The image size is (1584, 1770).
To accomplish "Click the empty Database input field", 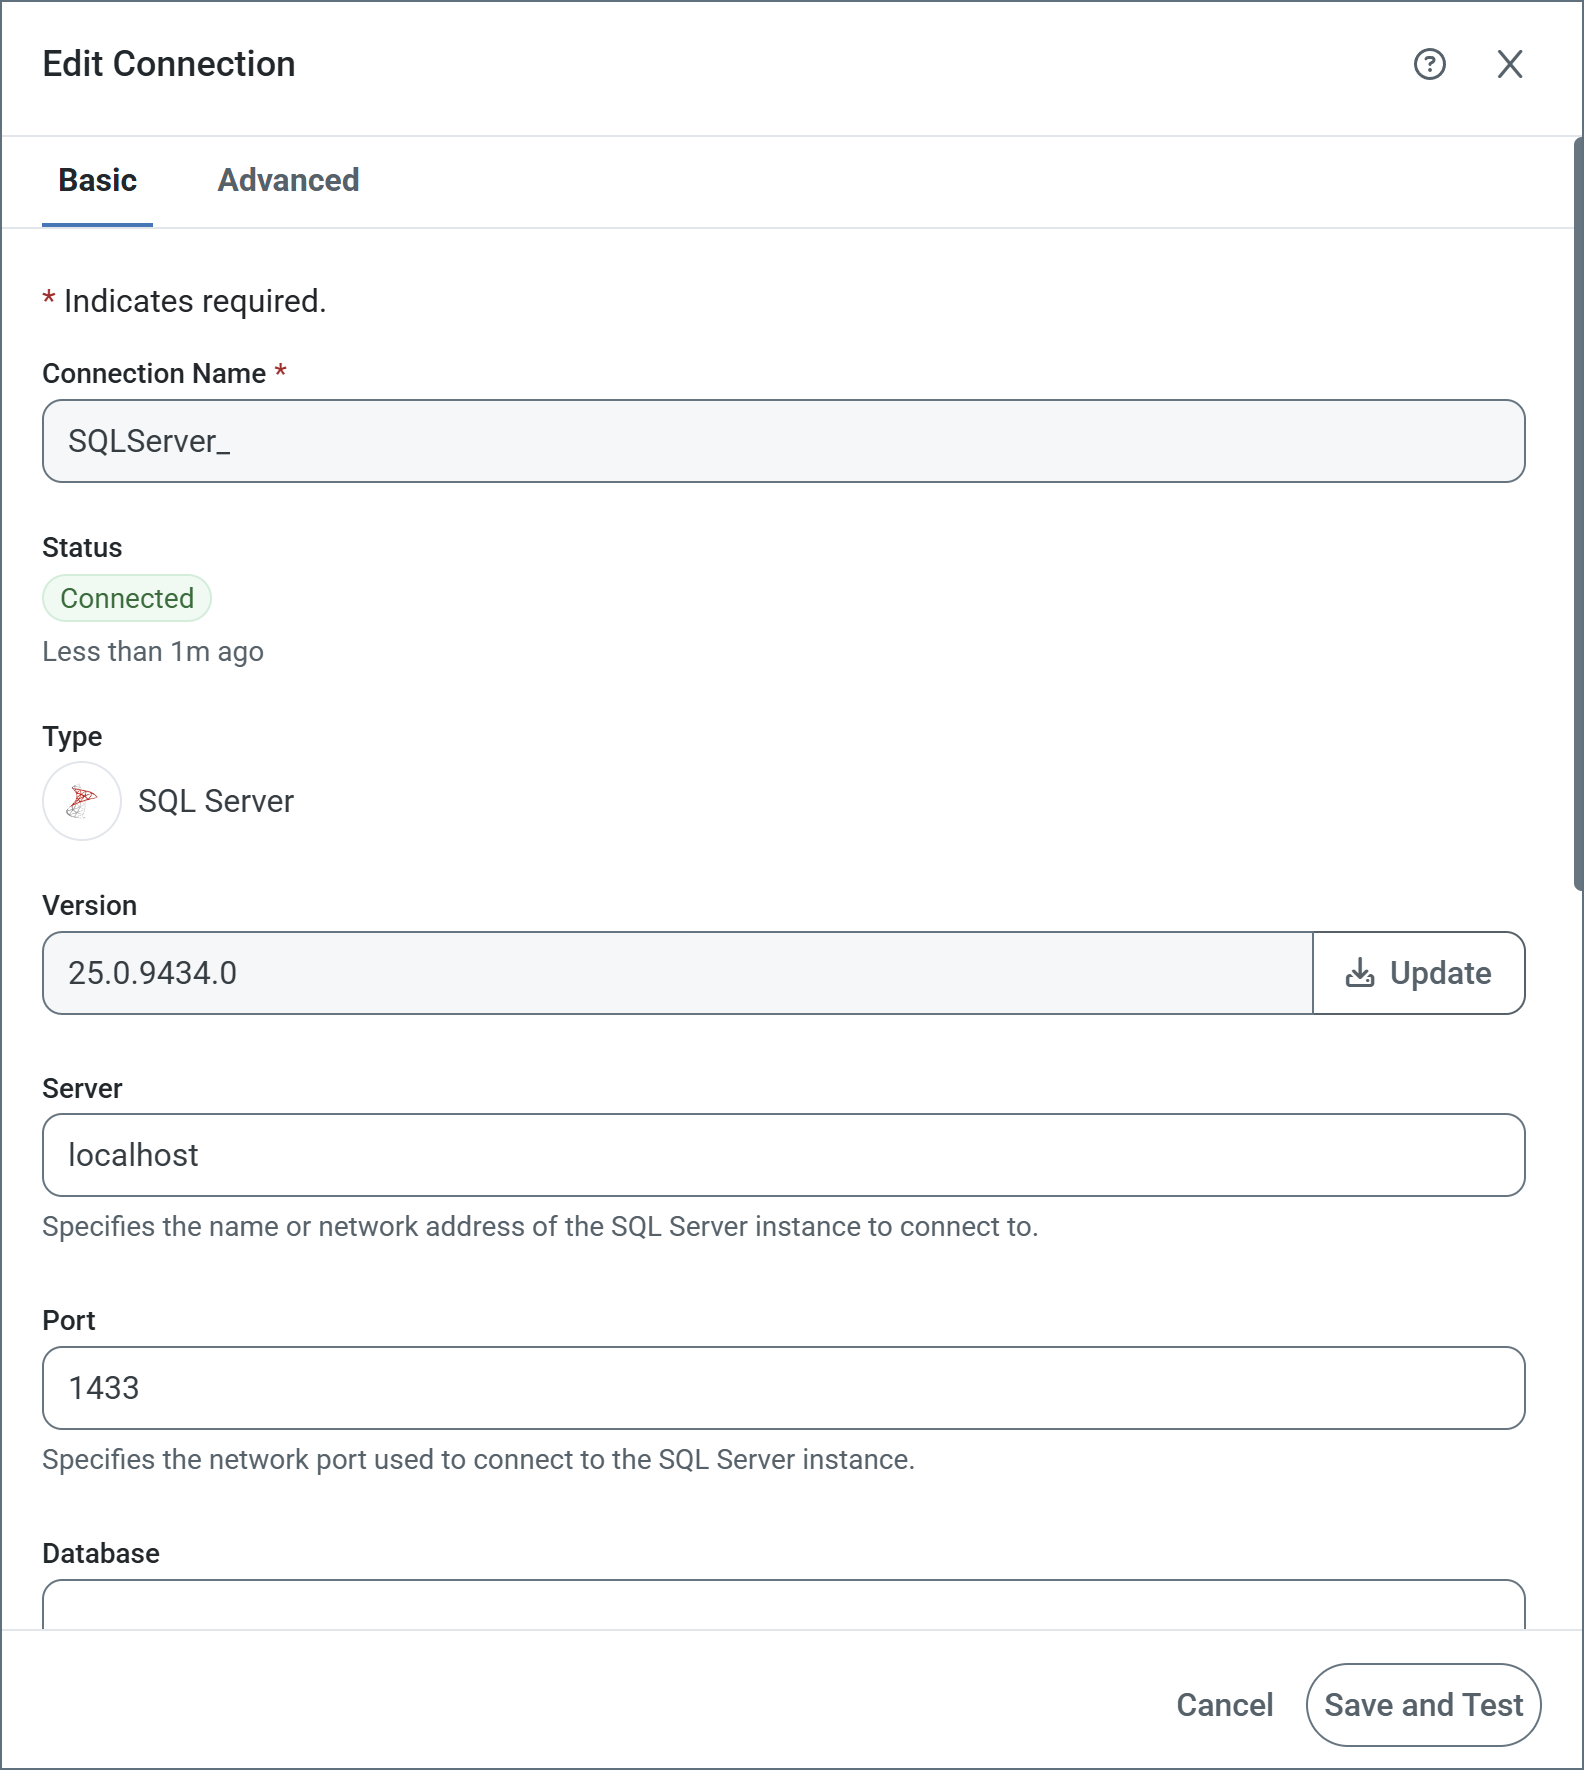I will tap(783, 1604).
